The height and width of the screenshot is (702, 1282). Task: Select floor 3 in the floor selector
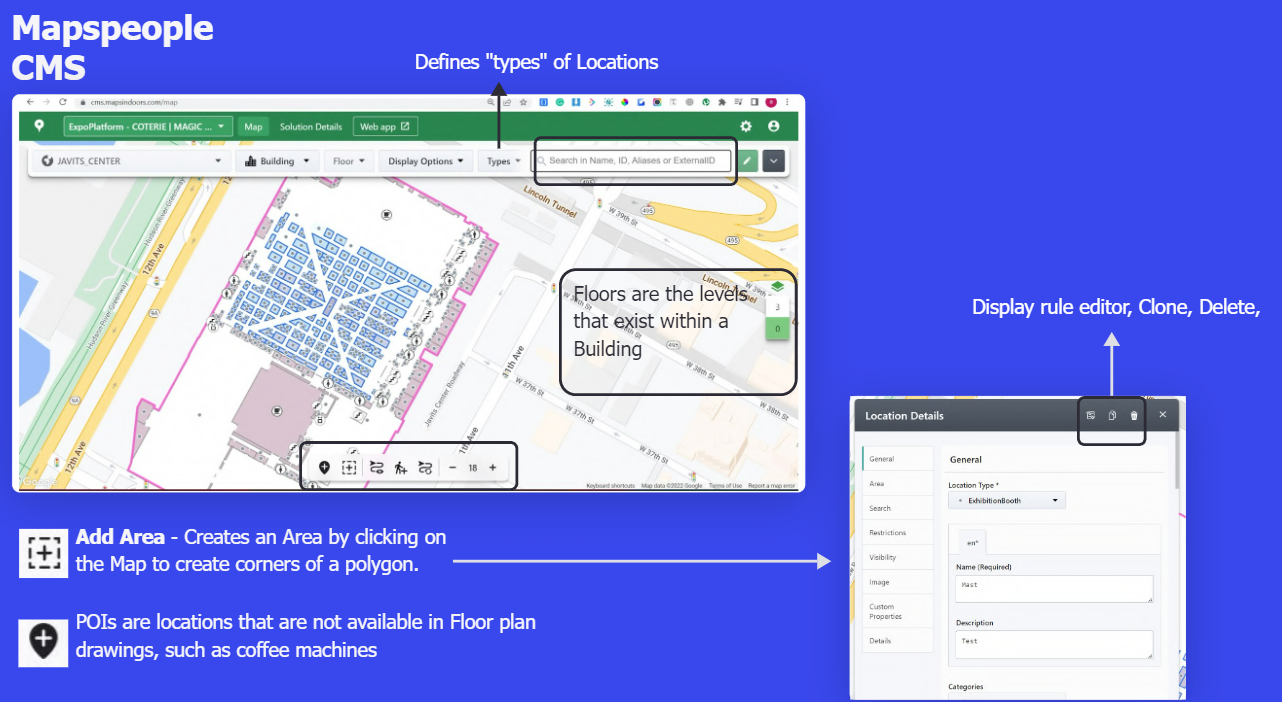(x=778, y=307)
